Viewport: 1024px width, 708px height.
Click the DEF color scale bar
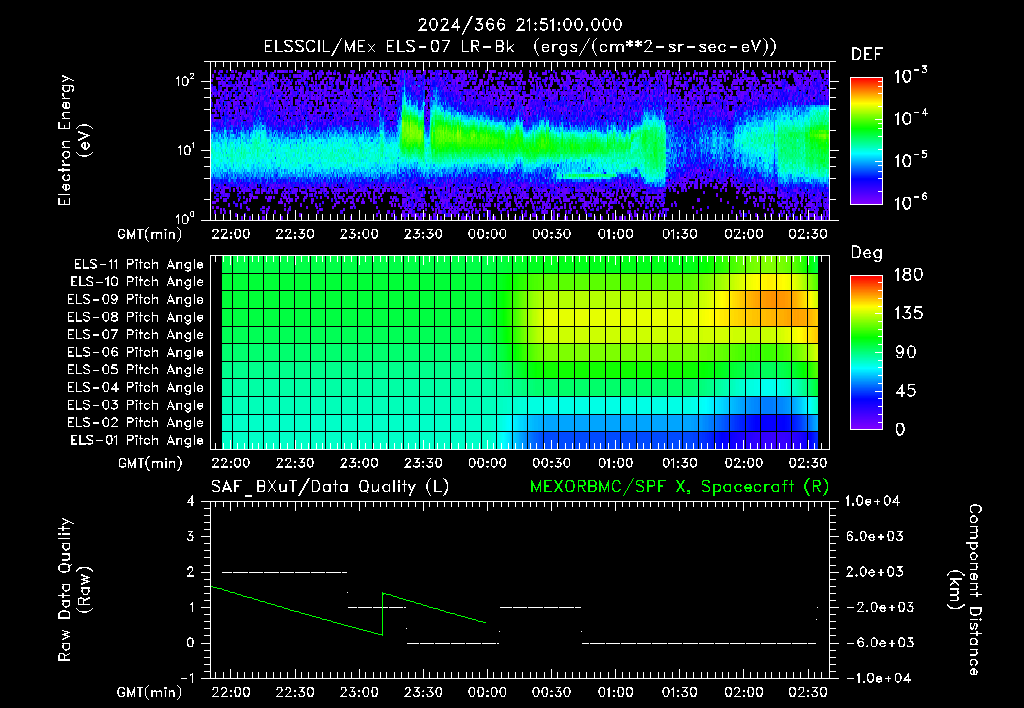pos(866,140)
